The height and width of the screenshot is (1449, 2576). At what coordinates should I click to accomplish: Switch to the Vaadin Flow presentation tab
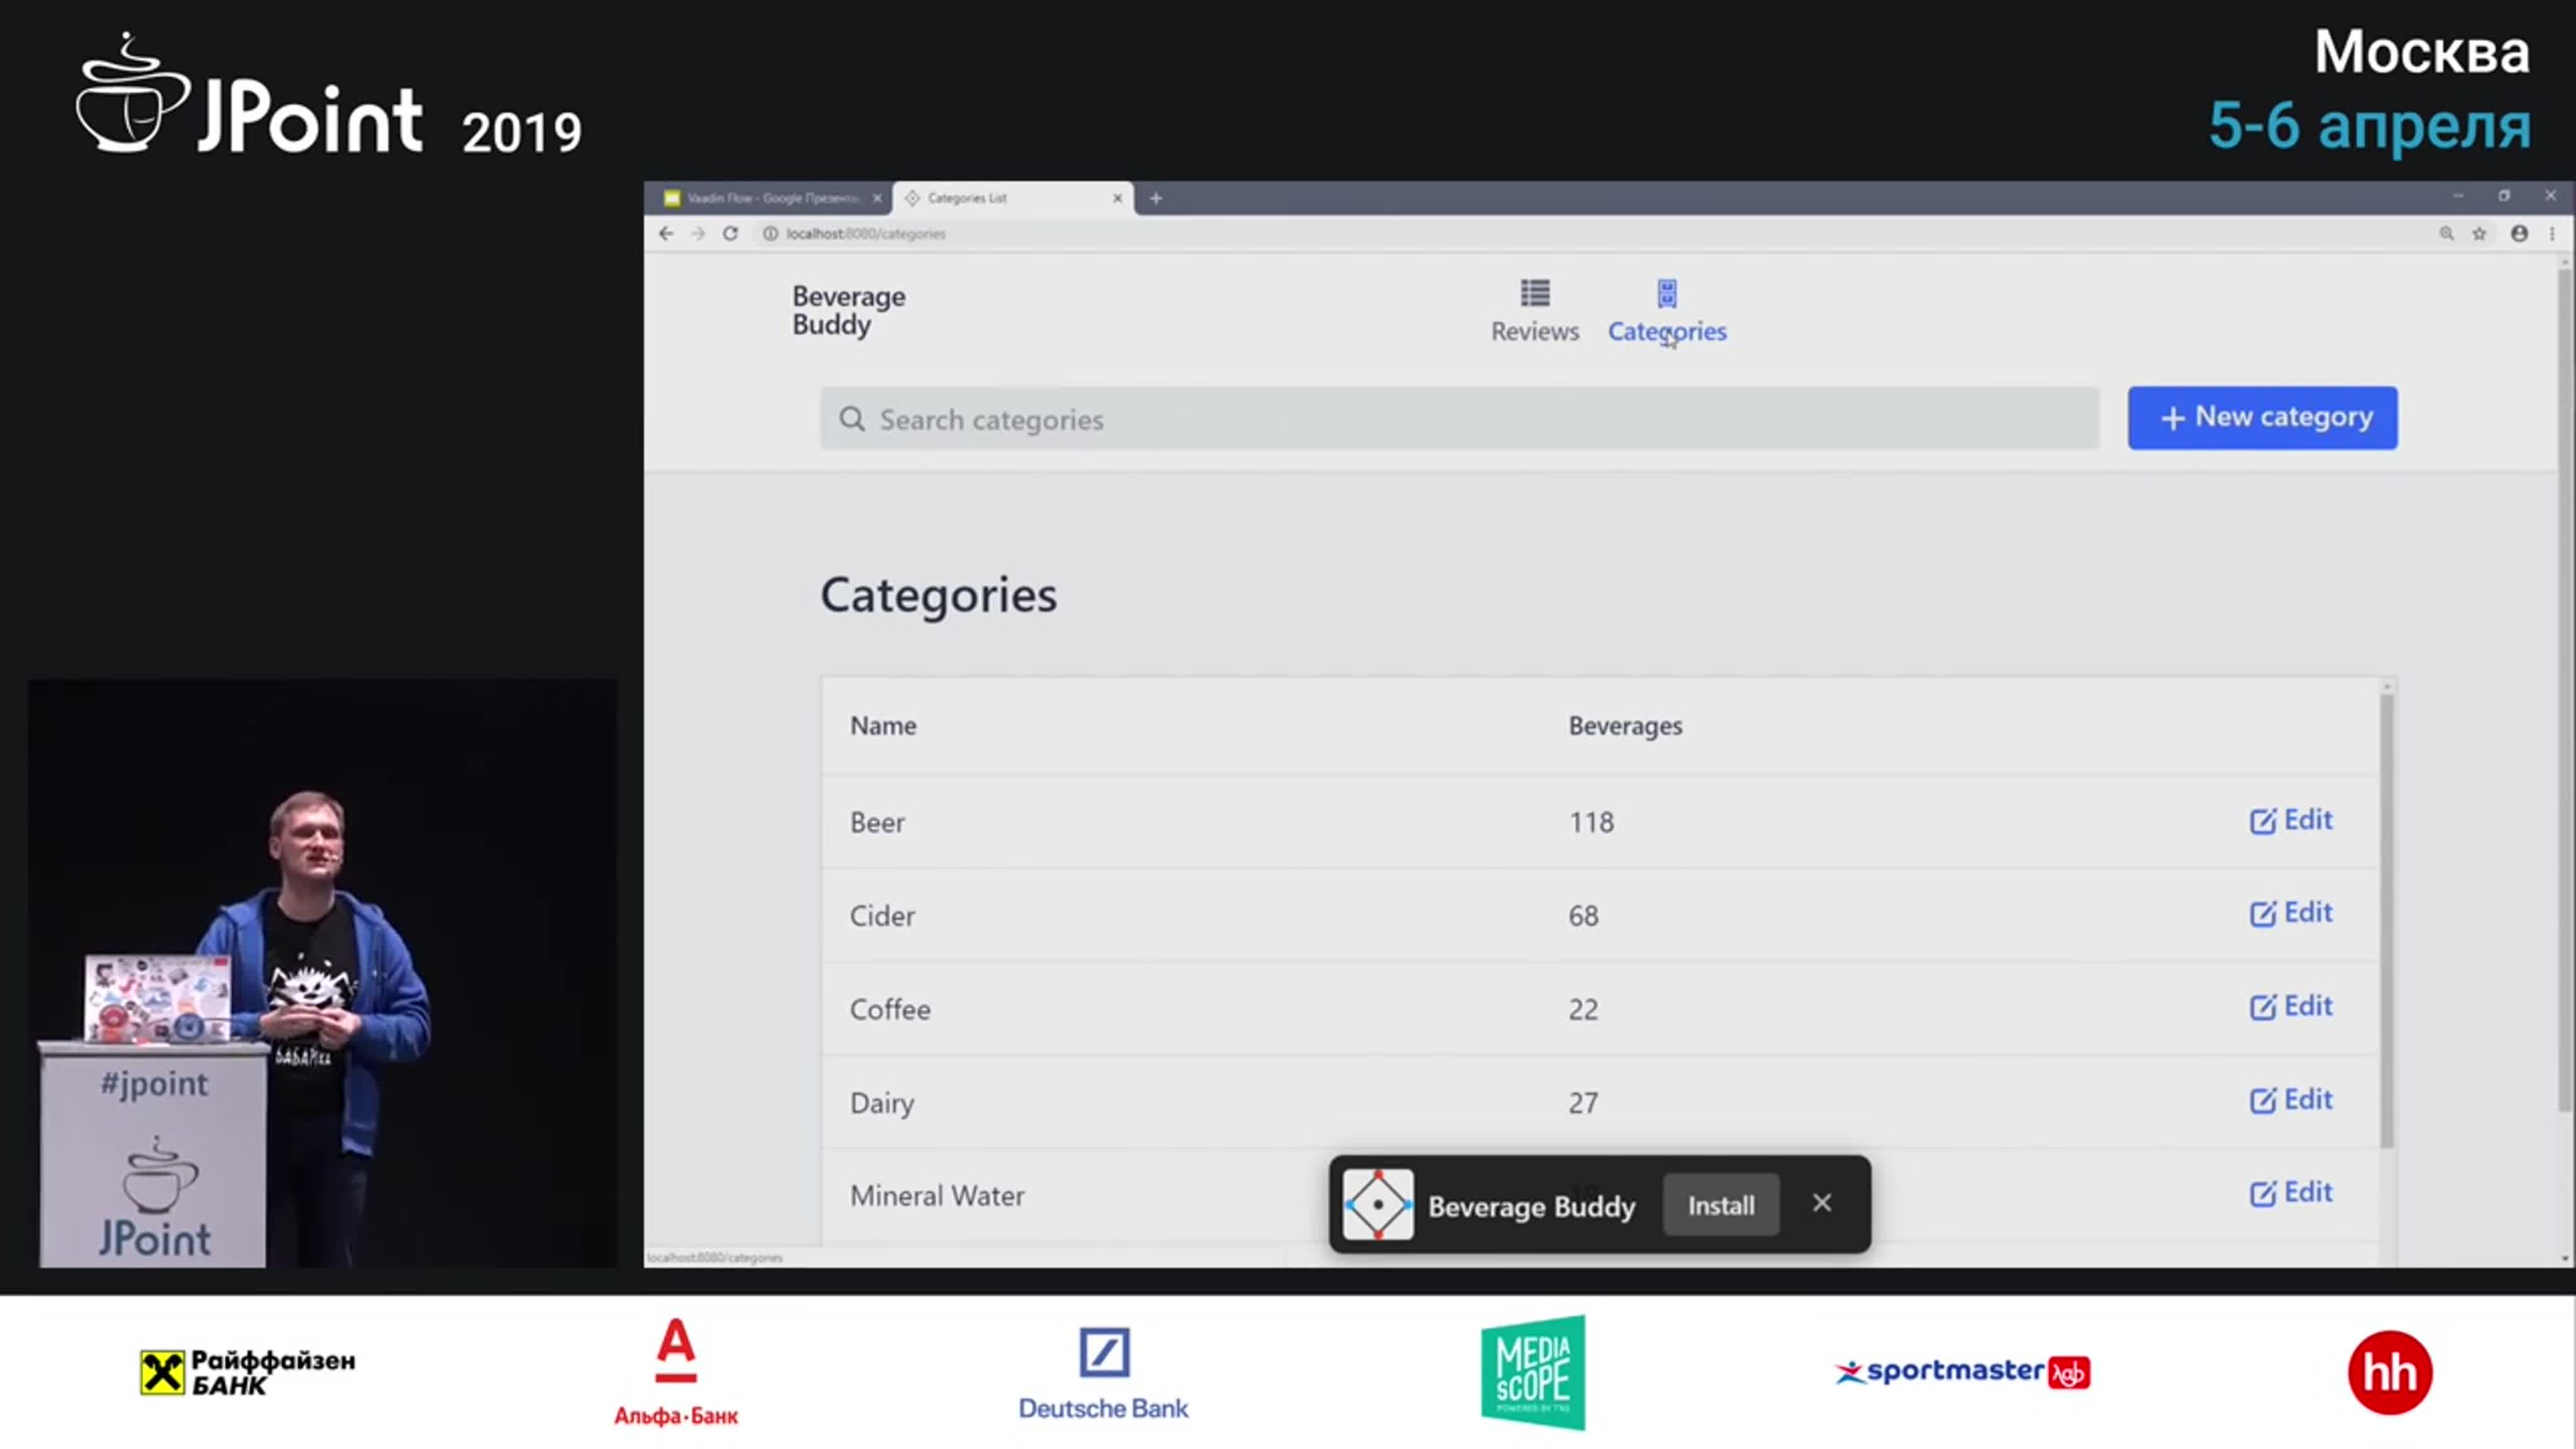point(770,198)
